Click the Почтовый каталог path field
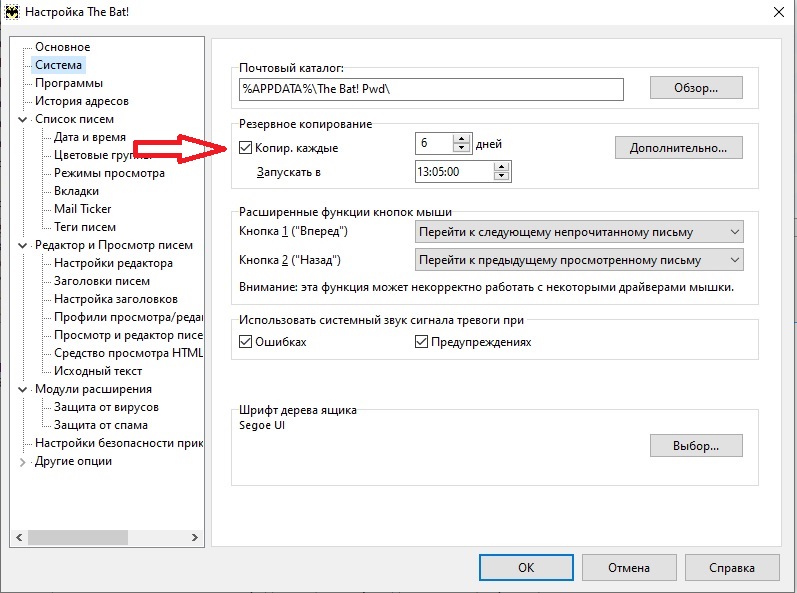Screen dimensions: 797x593 click(431, 89)
